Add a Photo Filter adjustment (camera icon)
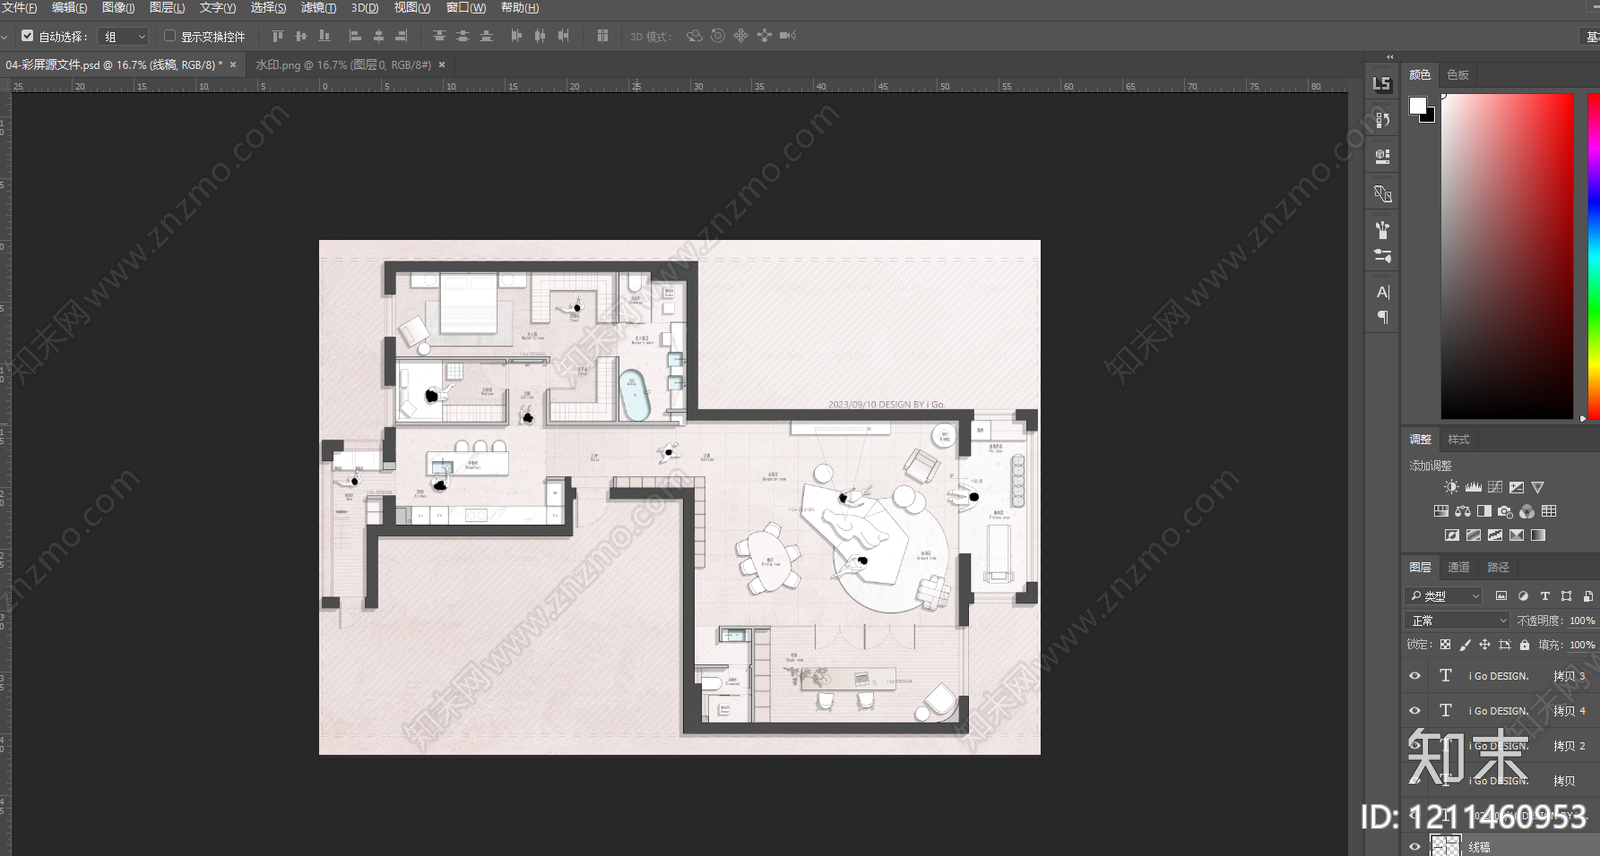 (x=1505, y=511)
